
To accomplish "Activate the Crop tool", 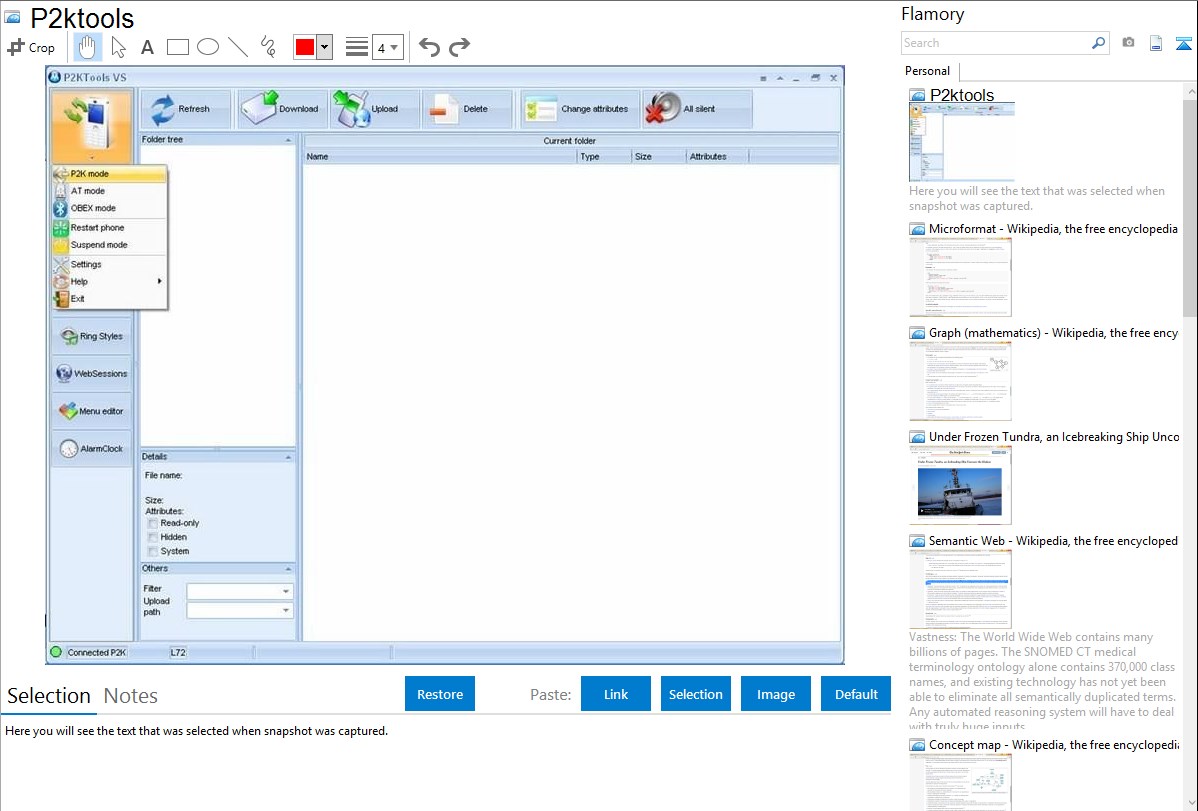I will pyautogui.click(x=31, y=47).
